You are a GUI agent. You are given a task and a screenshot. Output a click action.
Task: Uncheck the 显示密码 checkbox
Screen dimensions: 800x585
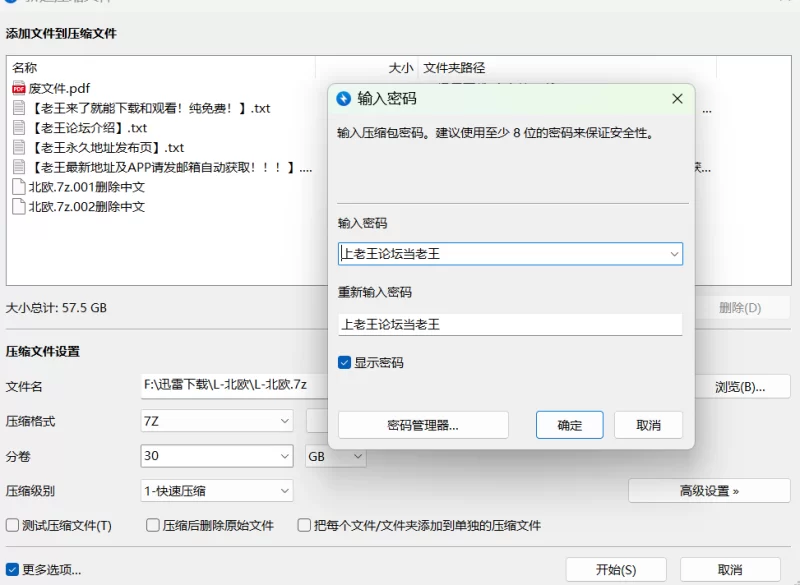(345, 363)
